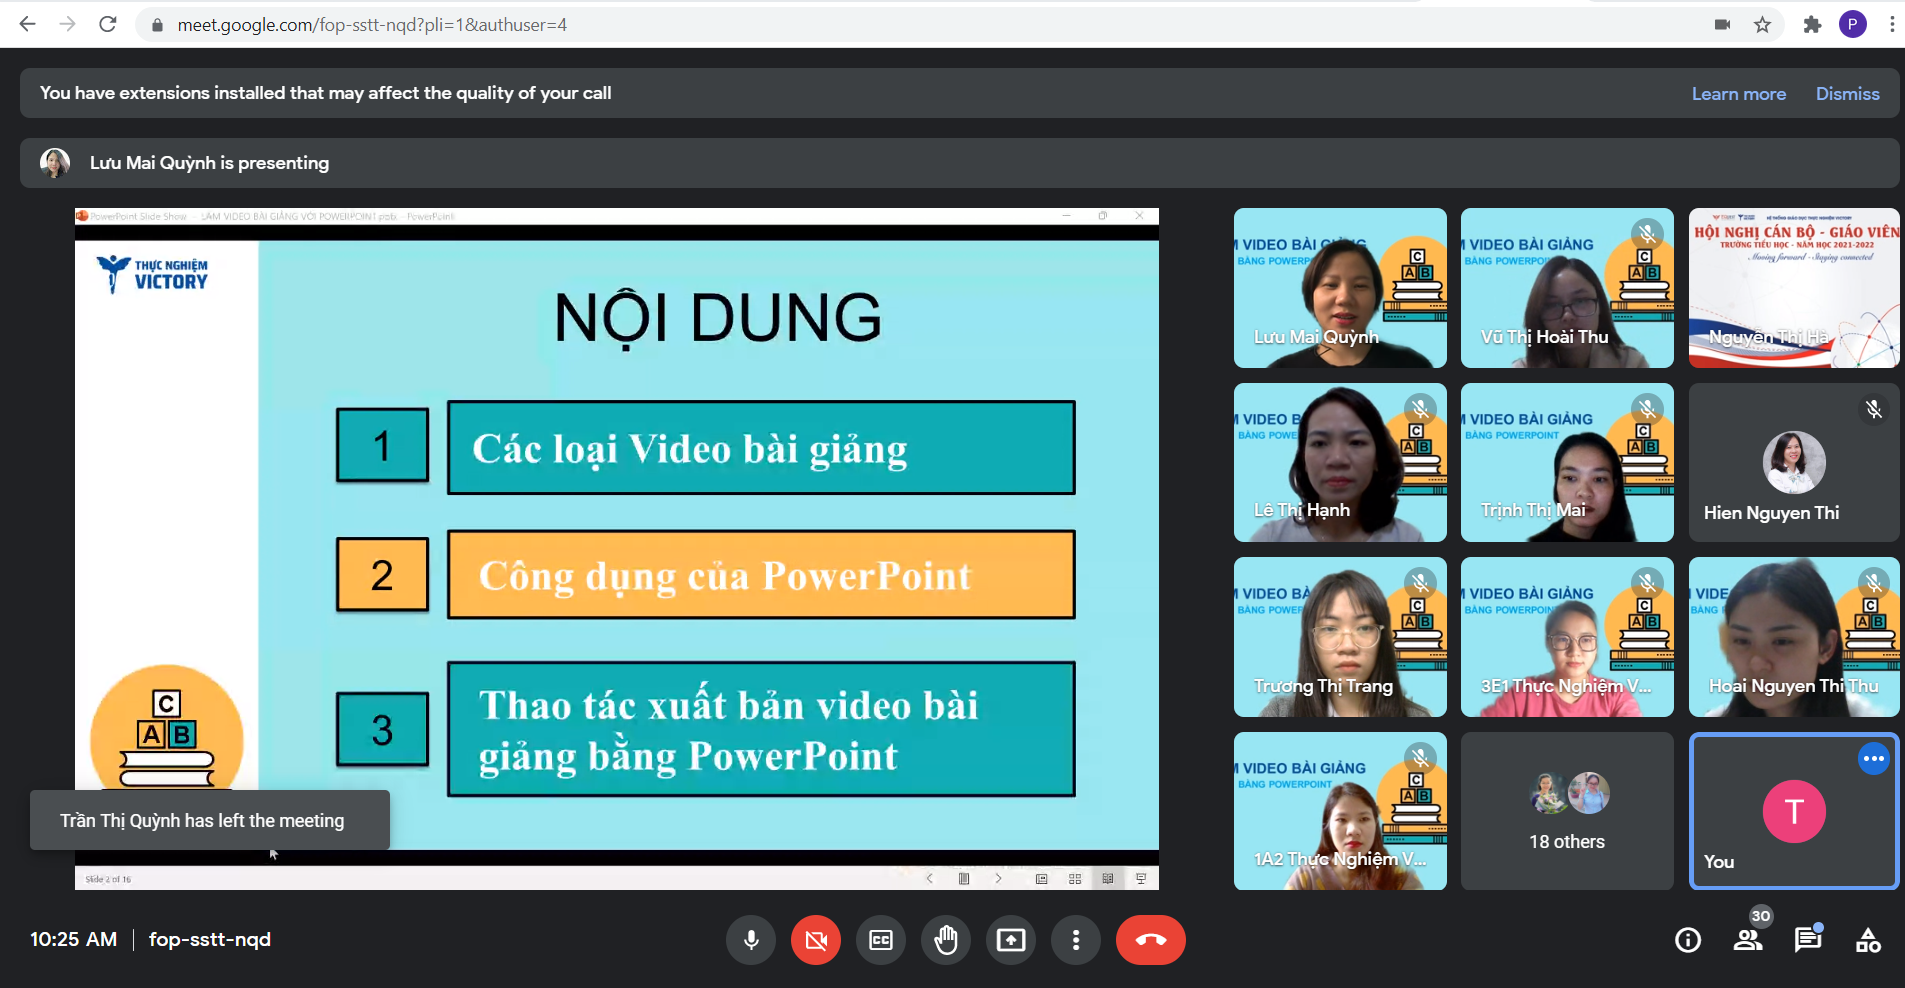
Task: Open the Chrome extensions puzzle icon
Action: (x=1812, y=25)
